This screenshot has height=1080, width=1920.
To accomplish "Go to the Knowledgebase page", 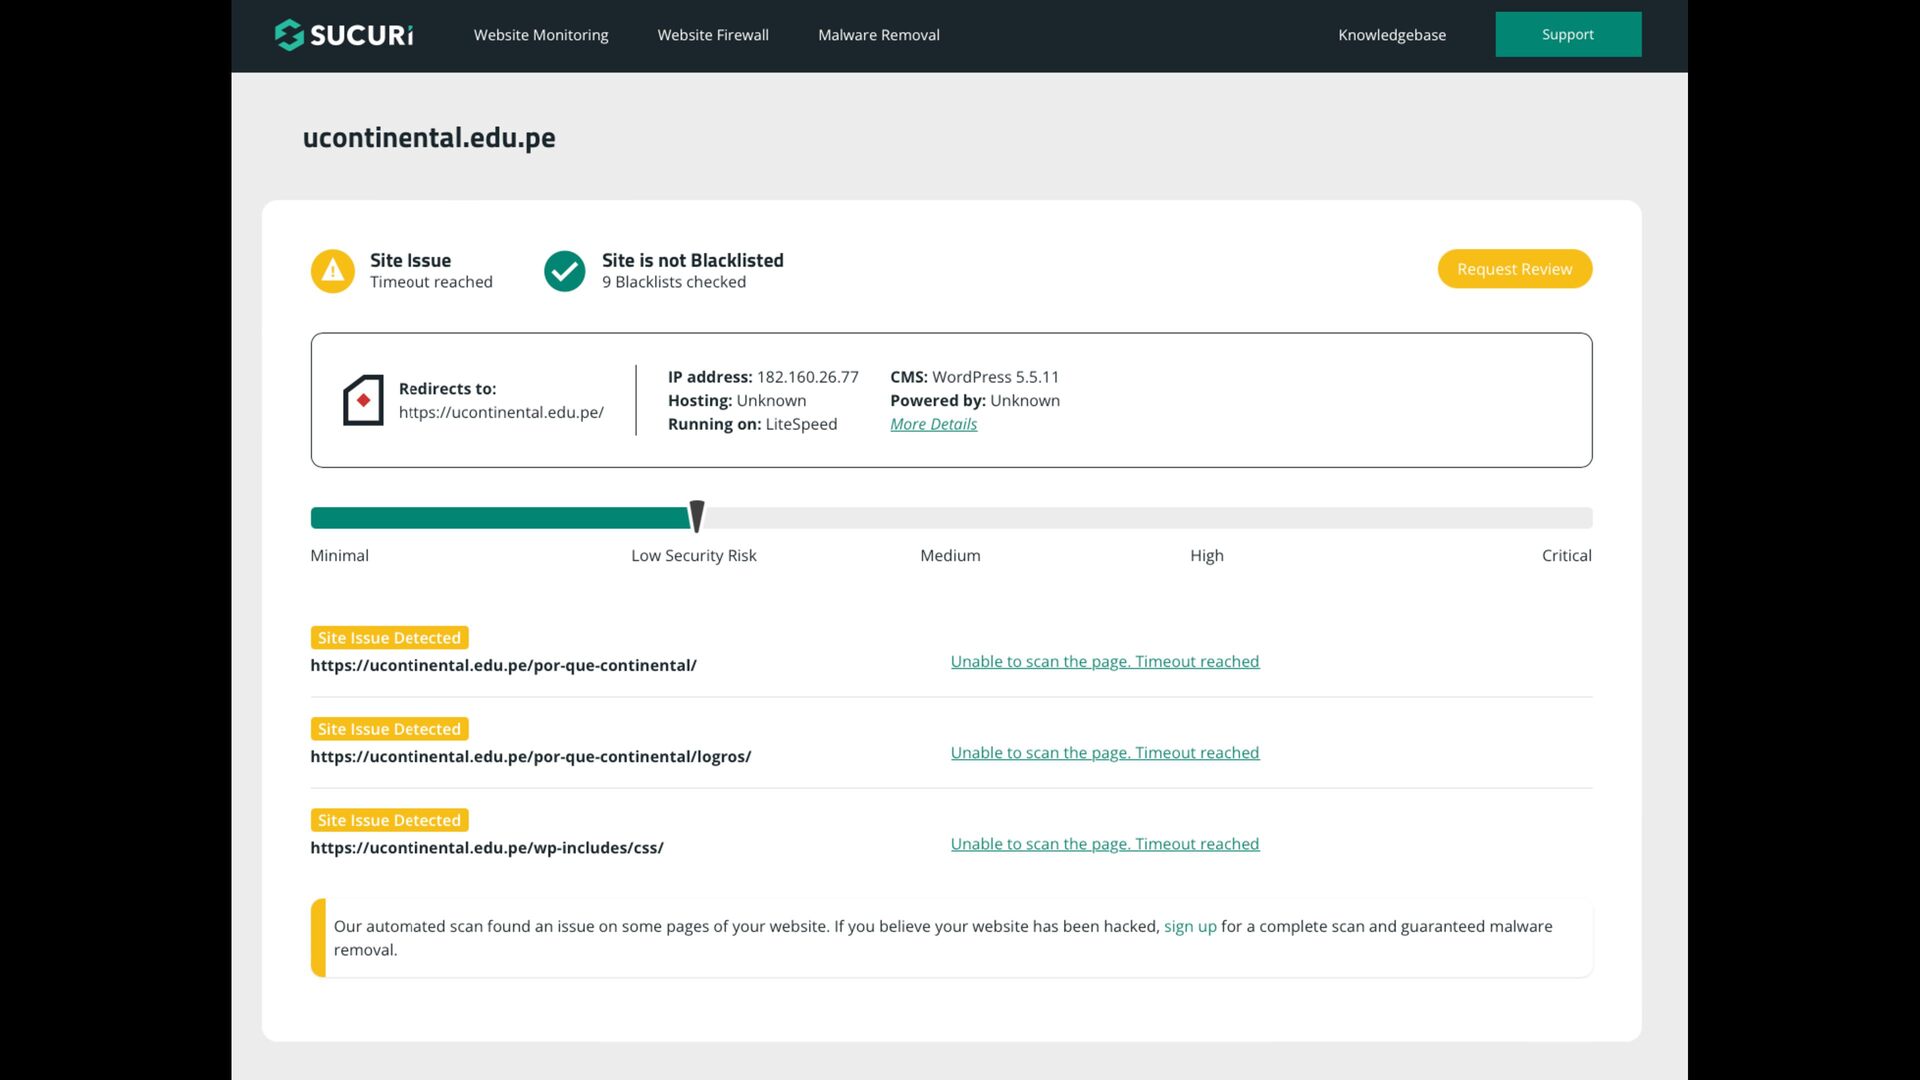I will pyautogui.click(x=1392, y=35).
